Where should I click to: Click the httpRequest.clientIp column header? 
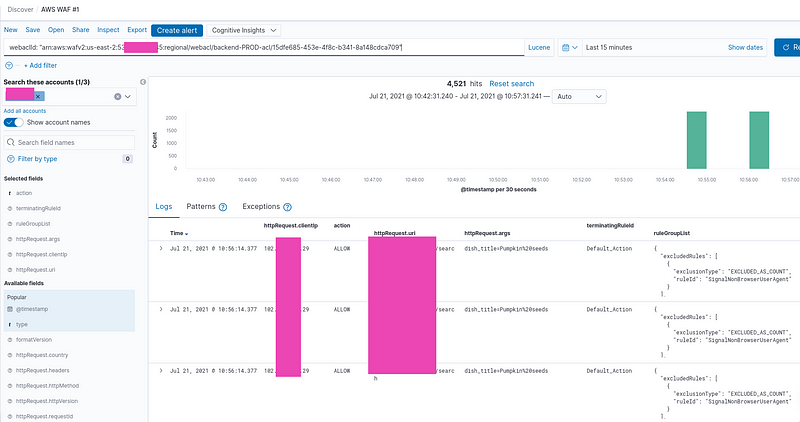(291, 226)
